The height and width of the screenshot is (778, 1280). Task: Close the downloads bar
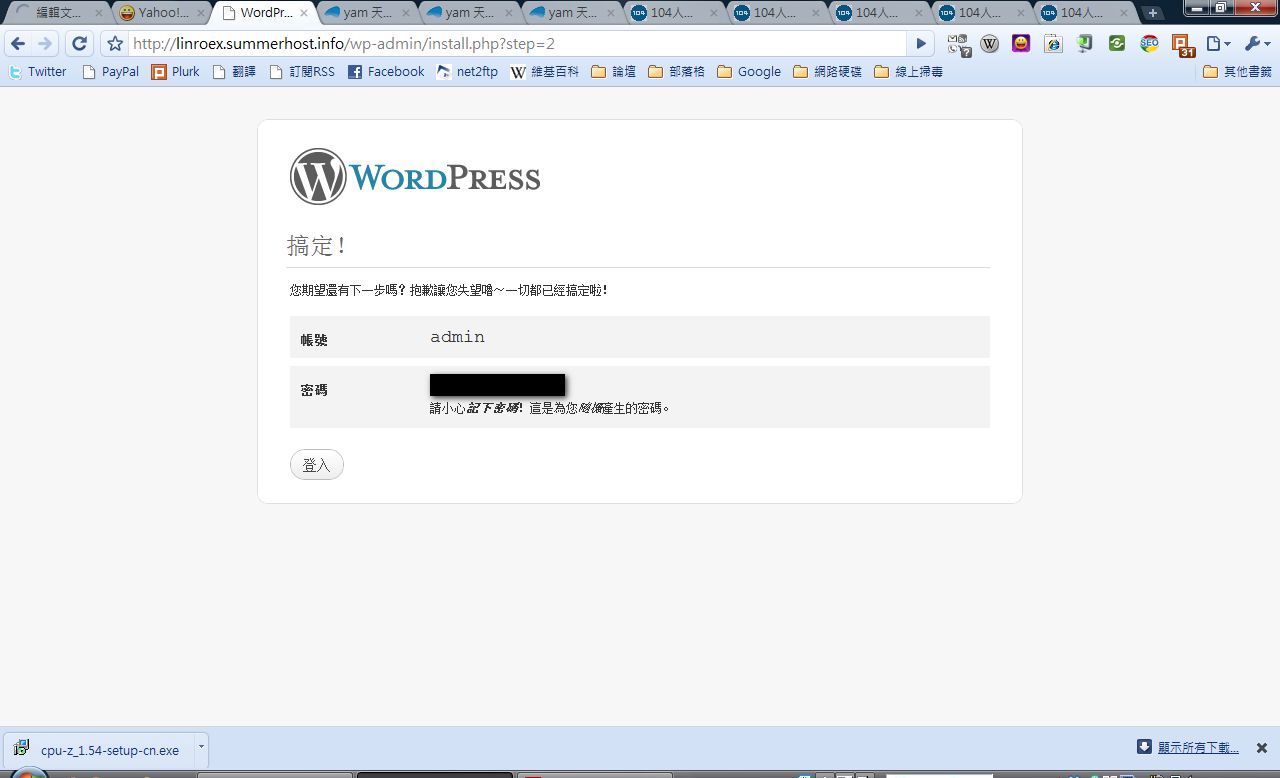[x=1262, y=748]
